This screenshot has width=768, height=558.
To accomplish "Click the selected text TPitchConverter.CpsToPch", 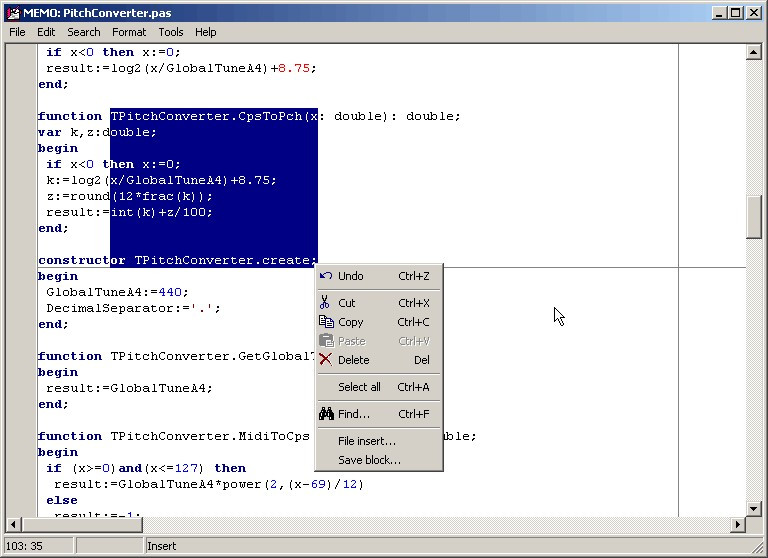I will 206,116.
